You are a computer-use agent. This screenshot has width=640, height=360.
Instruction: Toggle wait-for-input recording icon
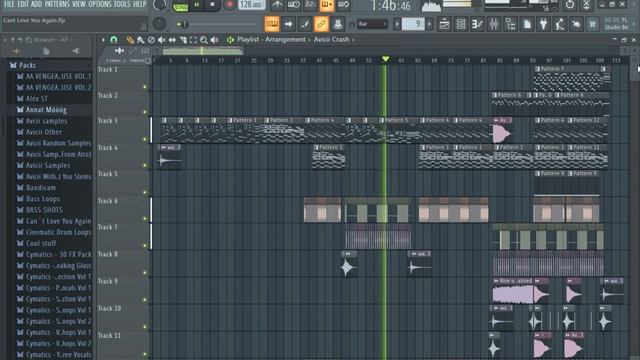(x=293, y=5)
